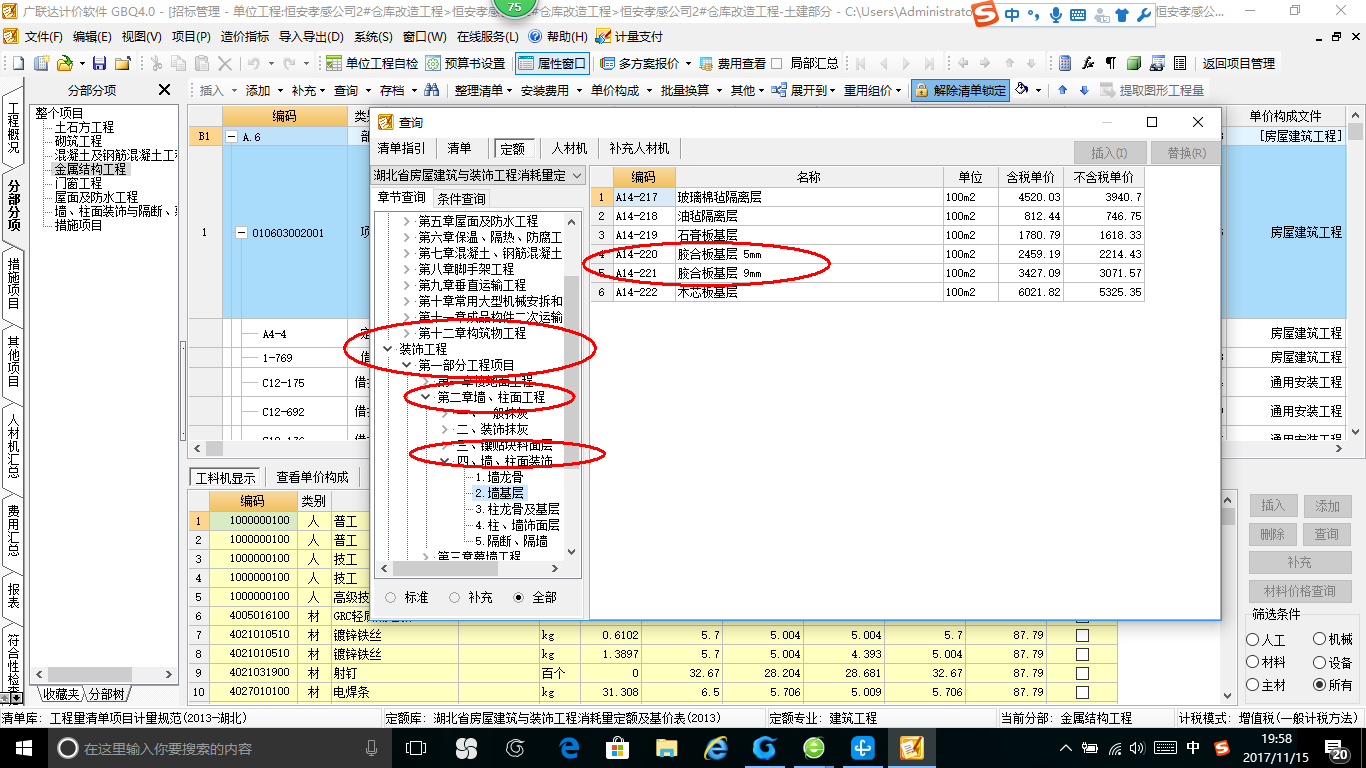
Task: Select 人工 filter radio button
Action: pyautogui.click(x=1253, y=639)
